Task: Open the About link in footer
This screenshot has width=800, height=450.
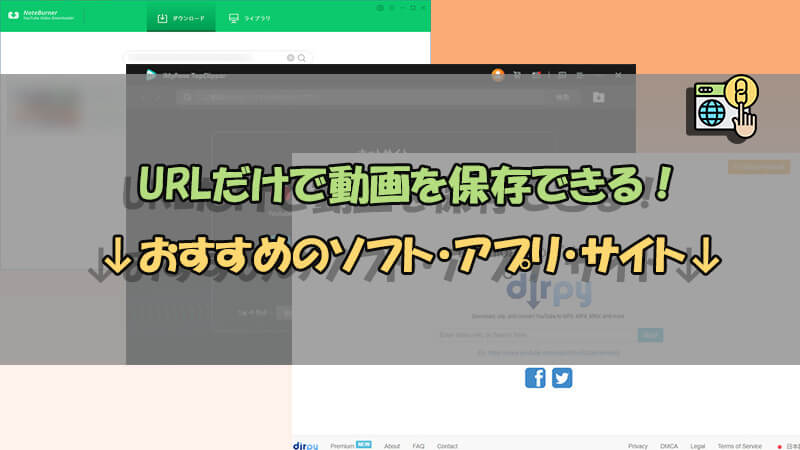Action: (x=392, y=445)
